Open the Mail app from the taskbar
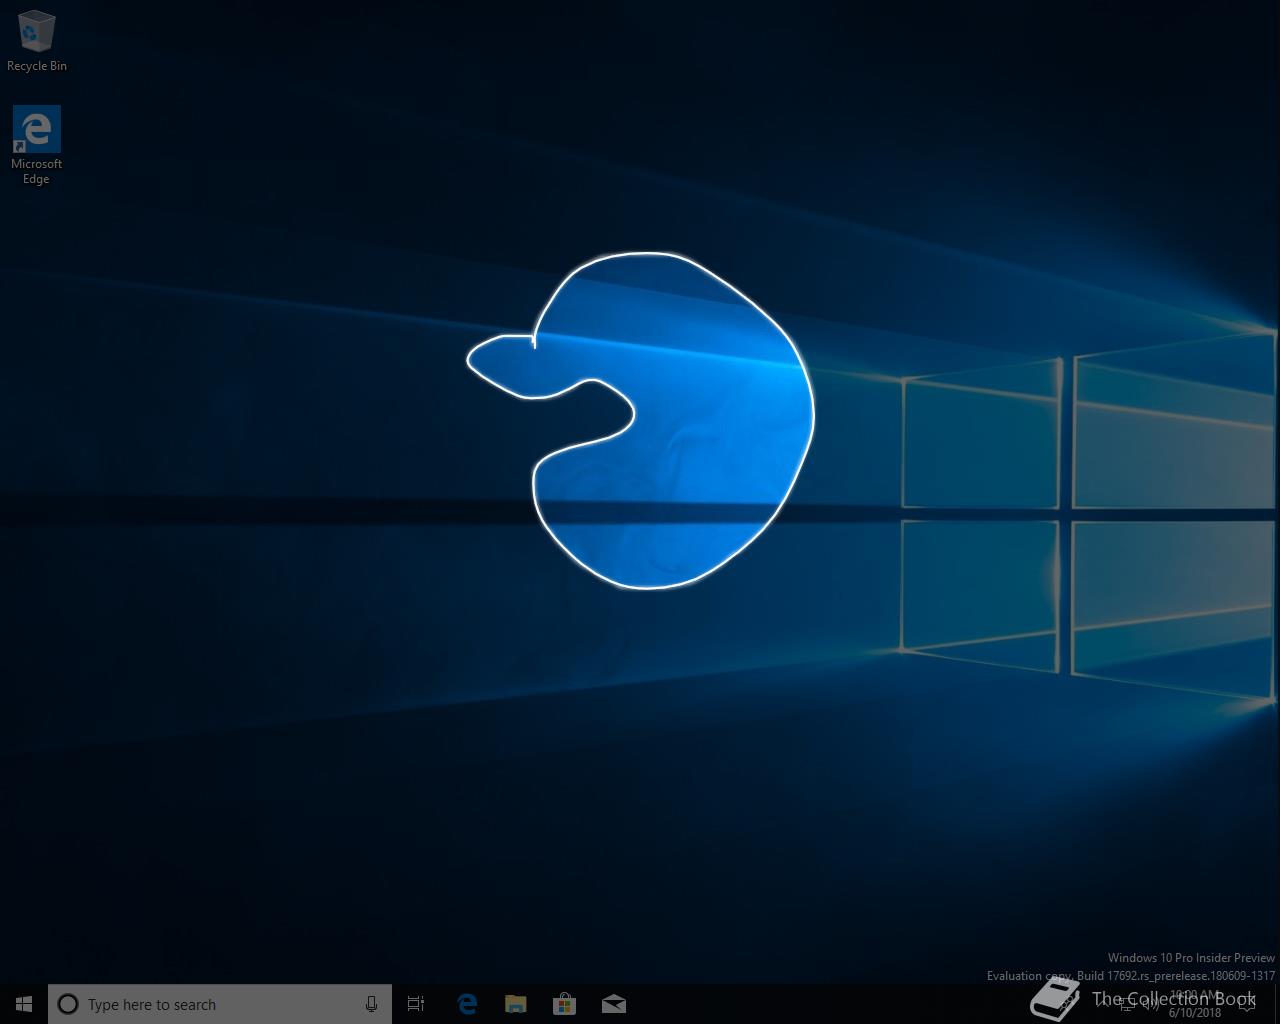Image resolution: width=1280 pixels, height=1024 pixels. point(614,1004)
